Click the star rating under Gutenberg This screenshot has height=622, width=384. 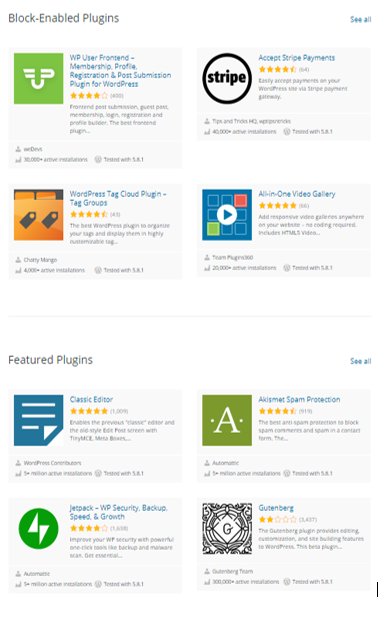coord(278,519)
